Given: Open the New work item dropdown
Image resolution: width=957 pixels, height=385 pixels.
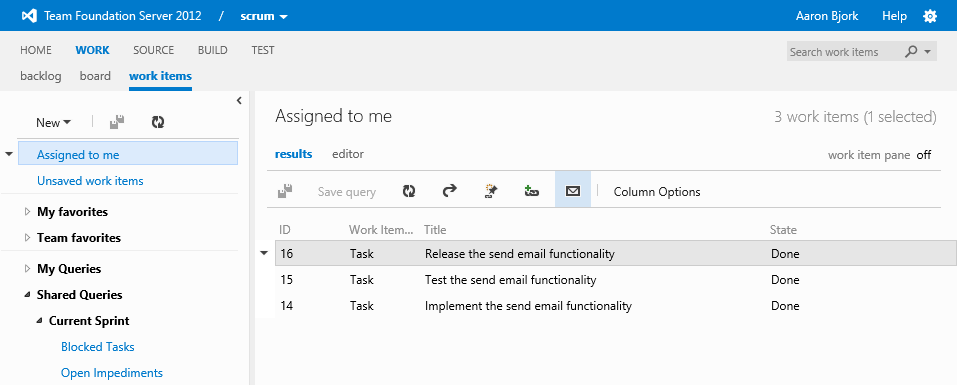Looking at the screenshot, I should (x=53, y=123).
